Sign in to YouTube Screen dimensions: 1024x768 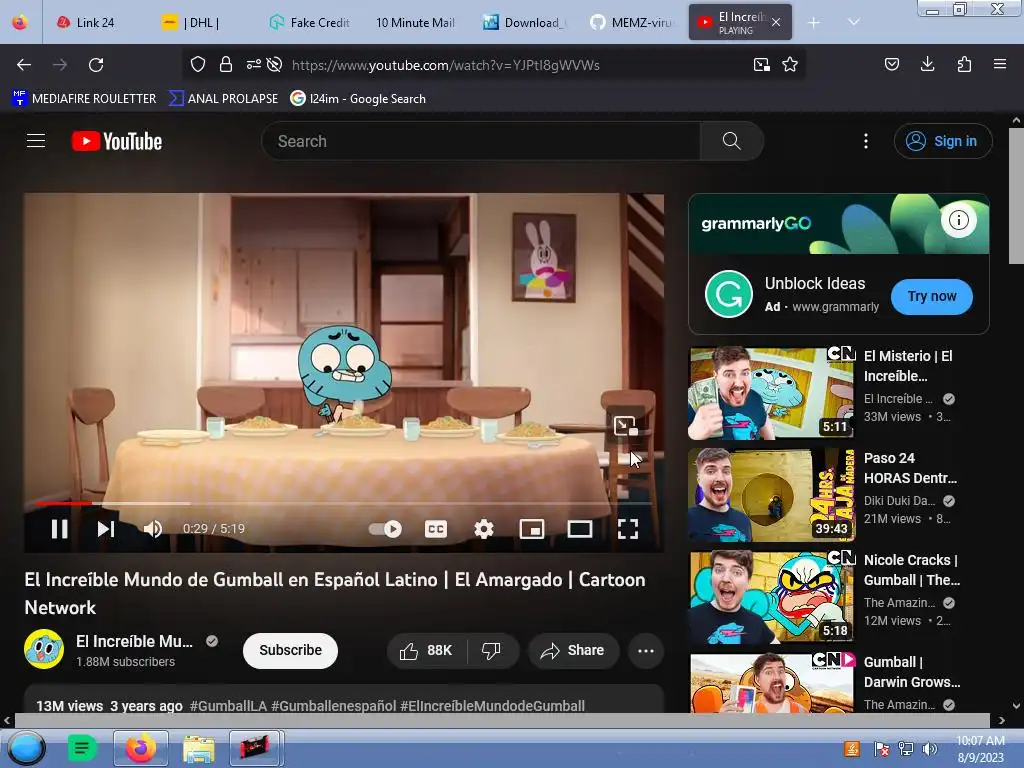click(x=943, y=141)
